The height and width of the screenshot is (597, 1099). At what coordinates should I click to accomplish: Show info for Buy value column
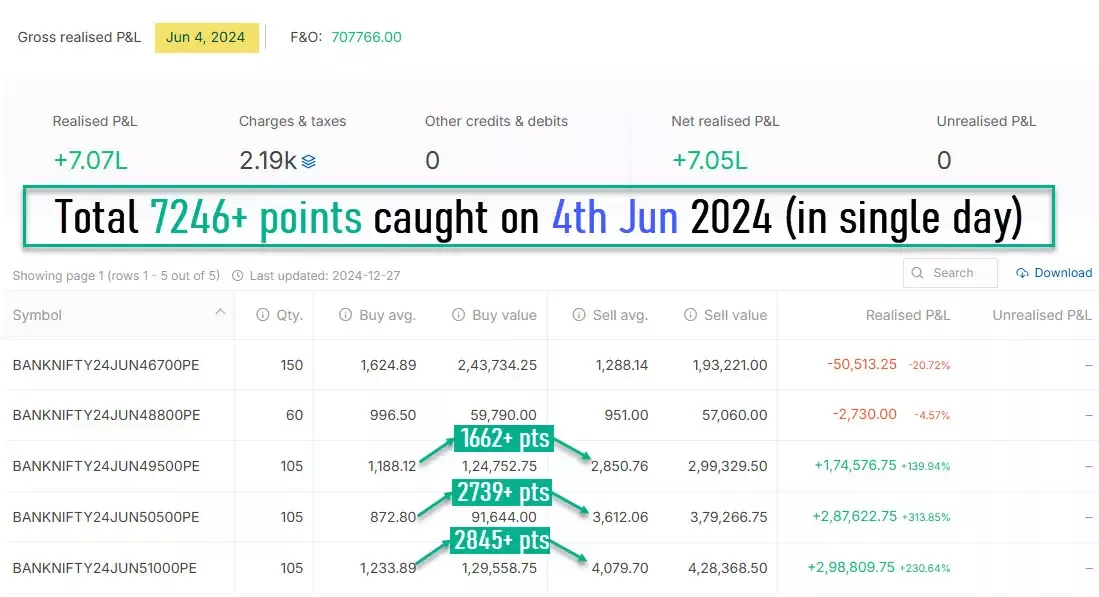point(458,315)
